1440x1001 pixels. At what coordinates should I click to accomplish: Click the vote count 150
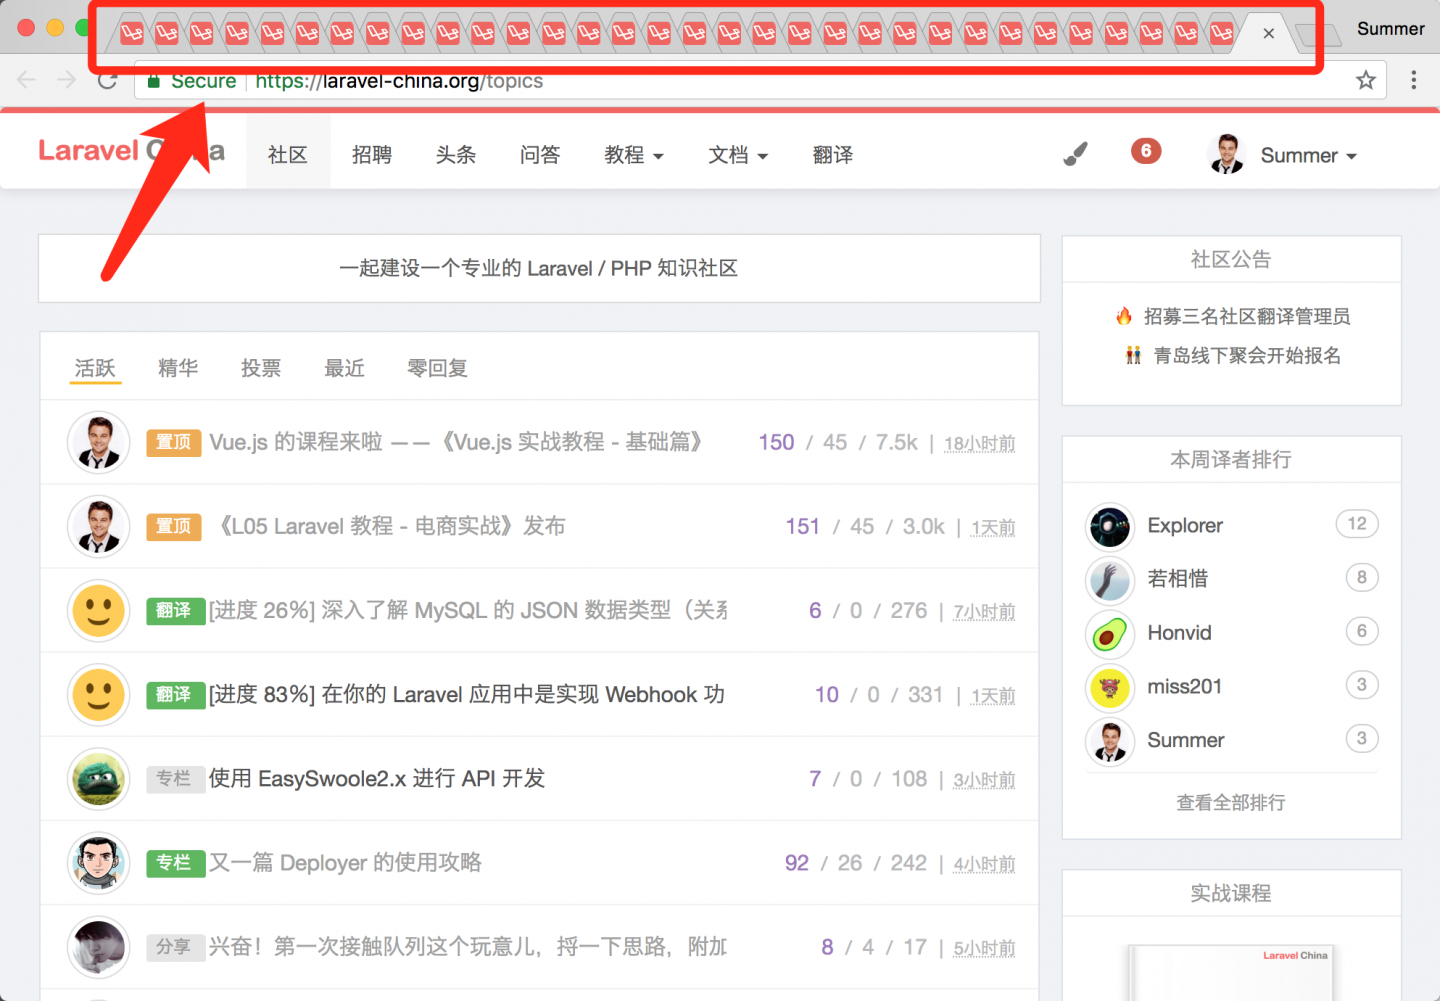pos(776,442)
